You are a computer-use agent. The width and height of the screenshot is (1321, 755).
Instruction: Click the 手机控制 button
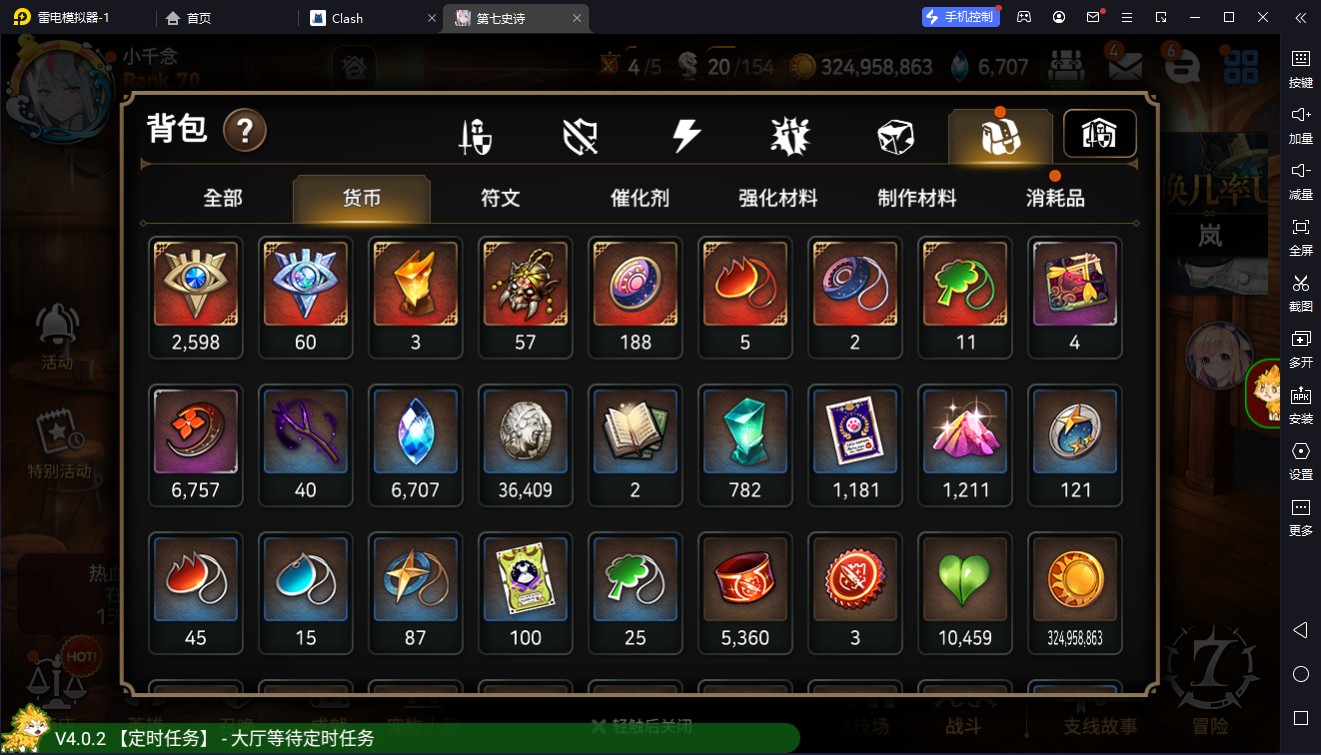click(x=961, y=17)
